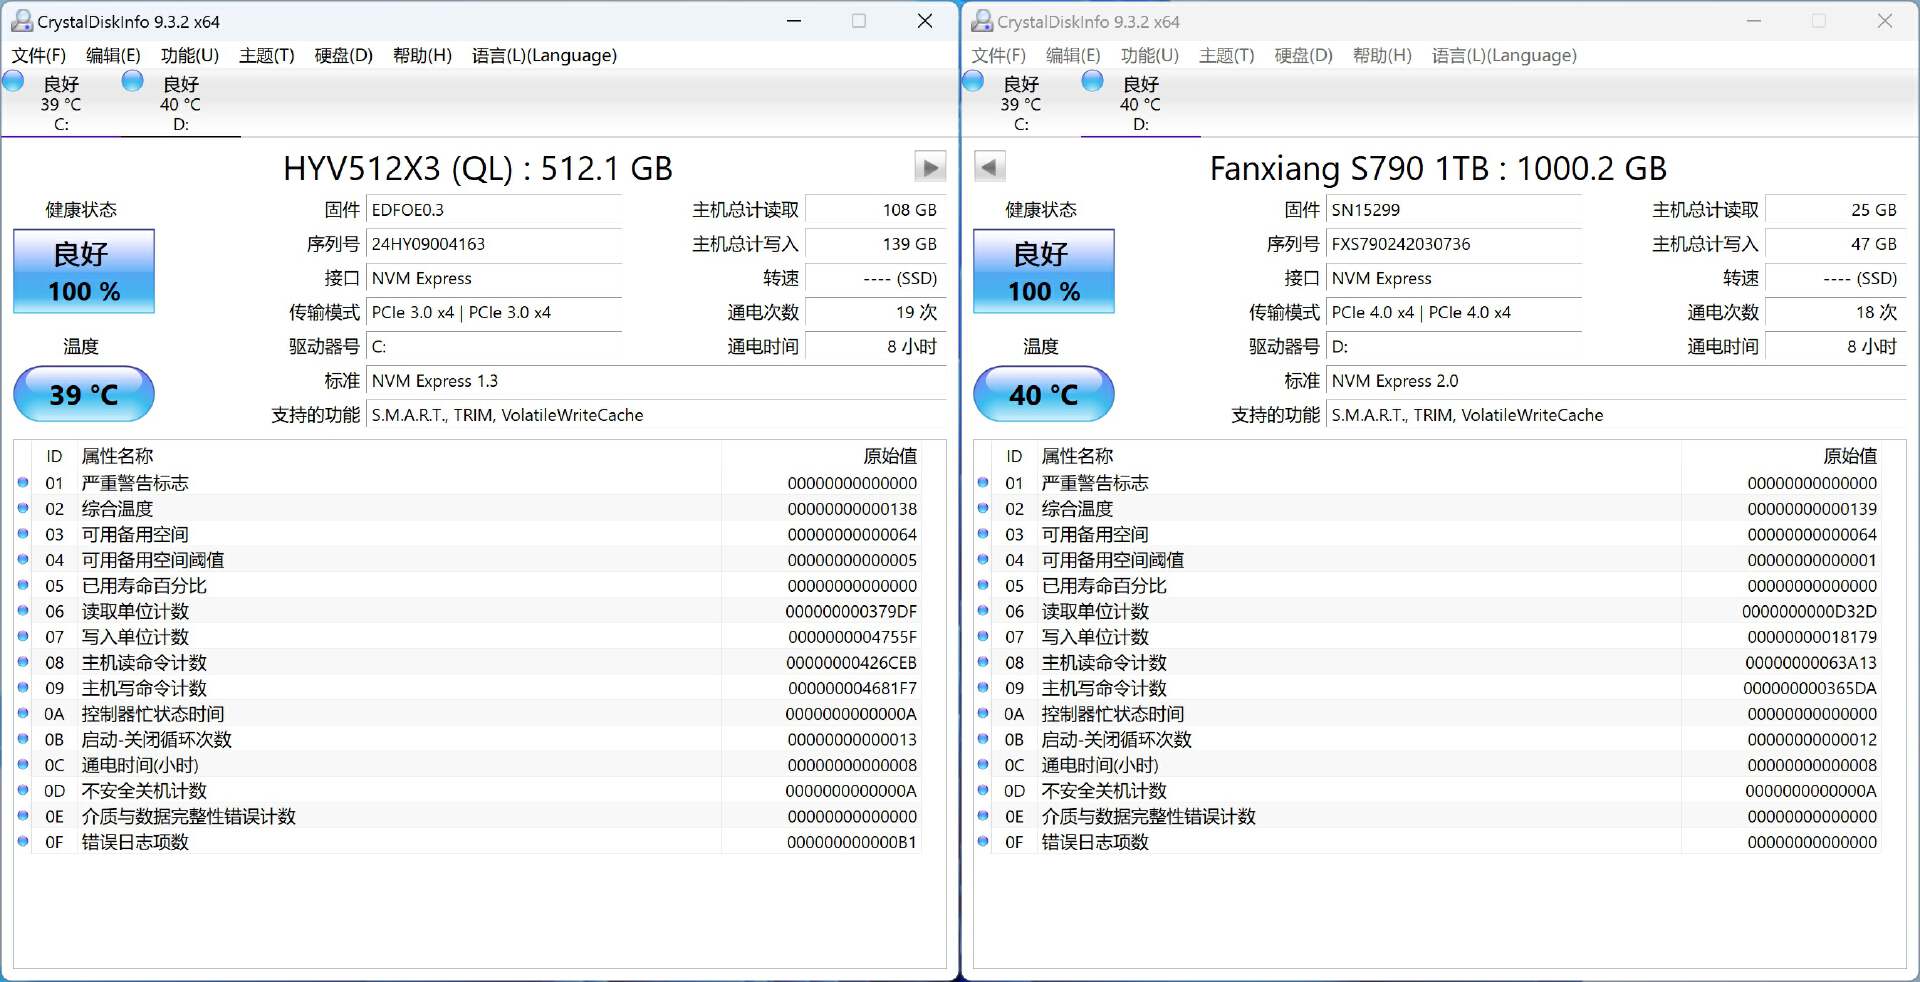Click 主机总计读取 value 108 GB

pyautogui.click(x=875, y=210)
